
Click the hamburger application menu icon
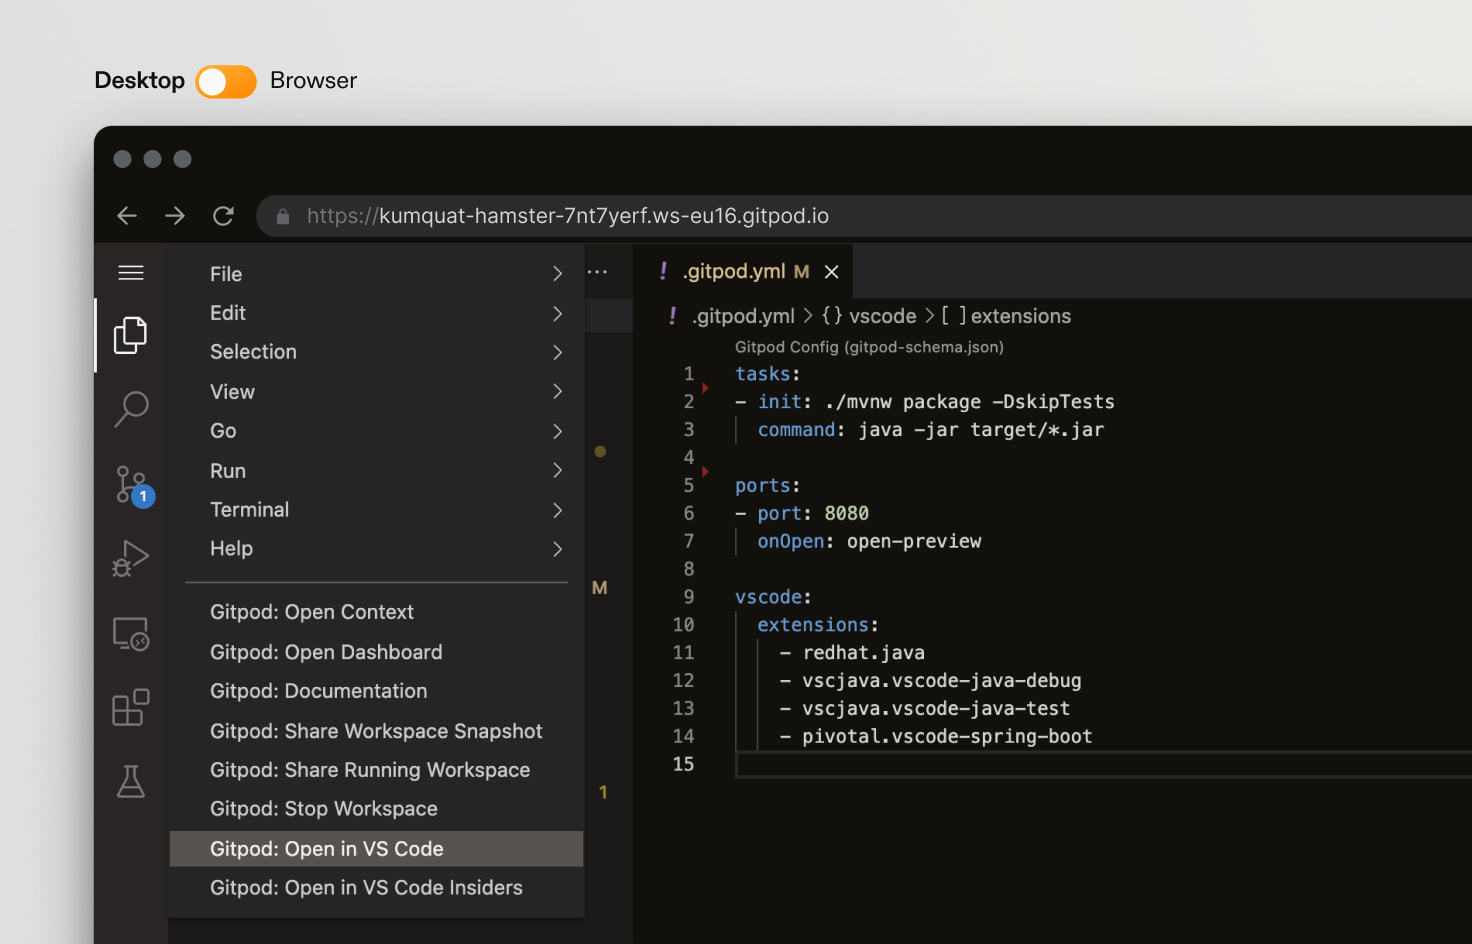pyautogui.click(x=131, y=271)
